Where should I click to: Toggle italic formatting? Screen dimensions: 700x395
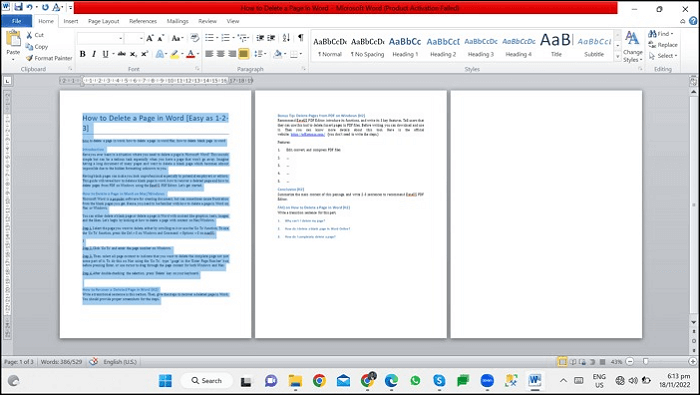tap(94, 54)
